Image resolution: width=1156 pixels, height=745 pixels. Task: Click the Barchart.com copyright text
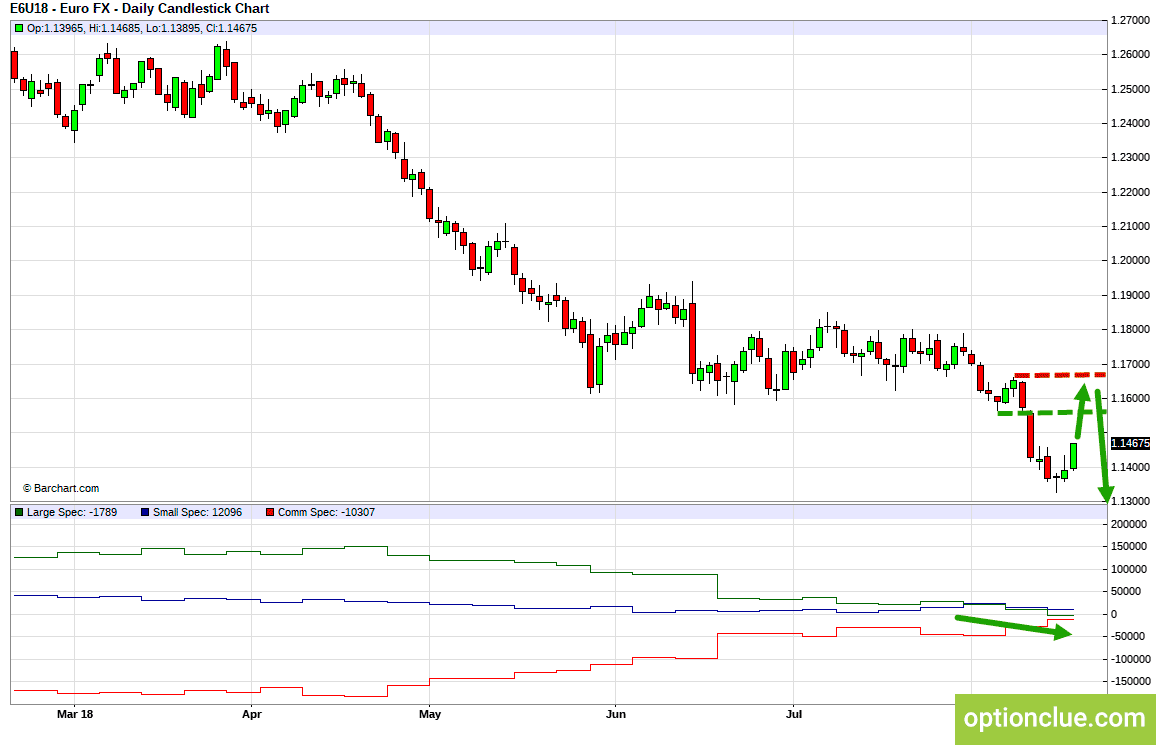(61, 488)
